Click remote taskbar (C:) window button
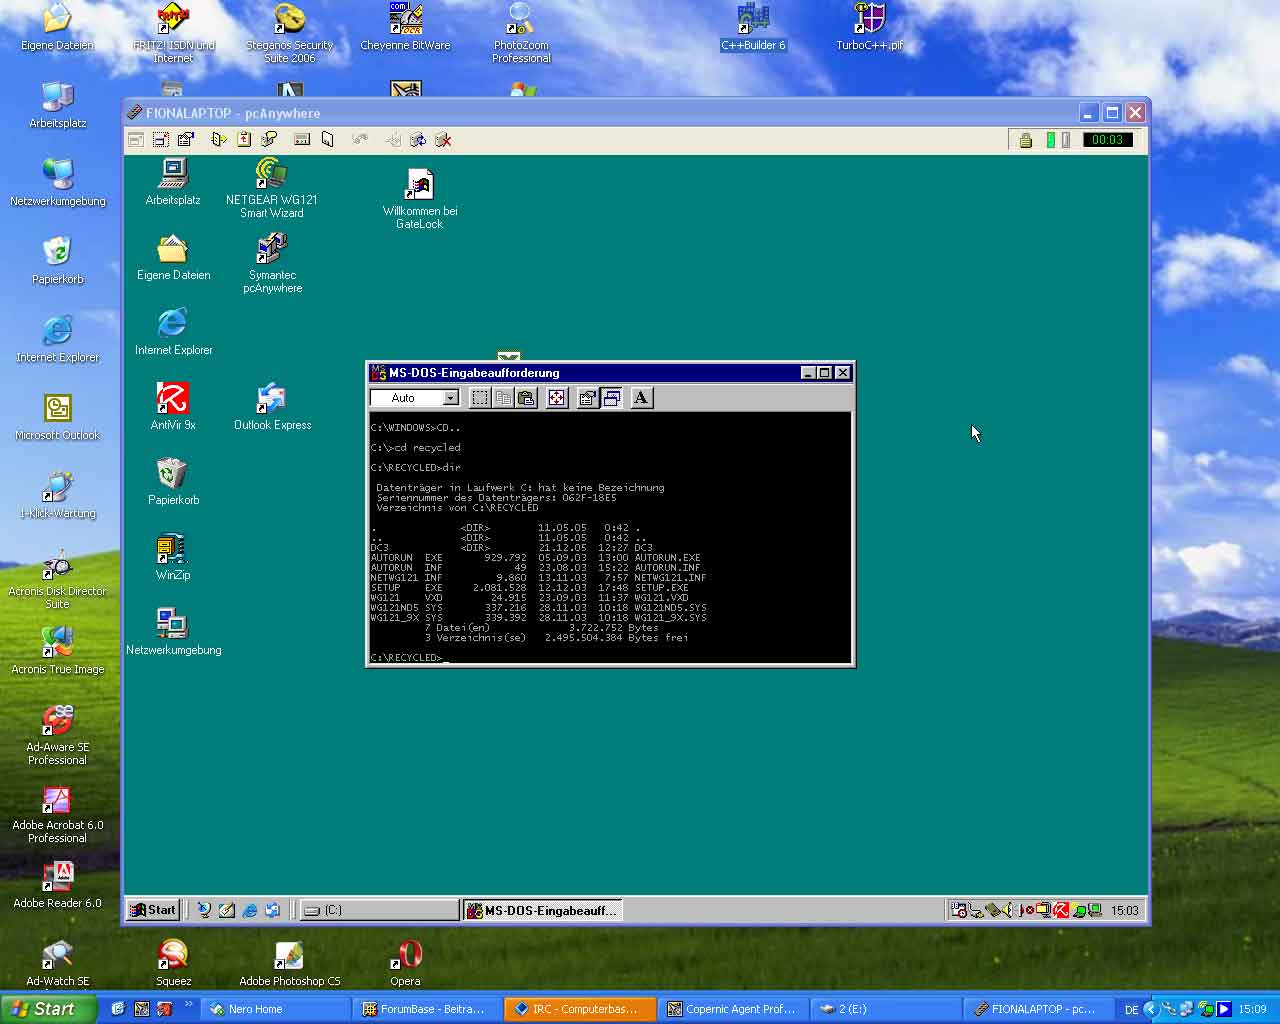 pyautogui.click(x=379, y=910)
